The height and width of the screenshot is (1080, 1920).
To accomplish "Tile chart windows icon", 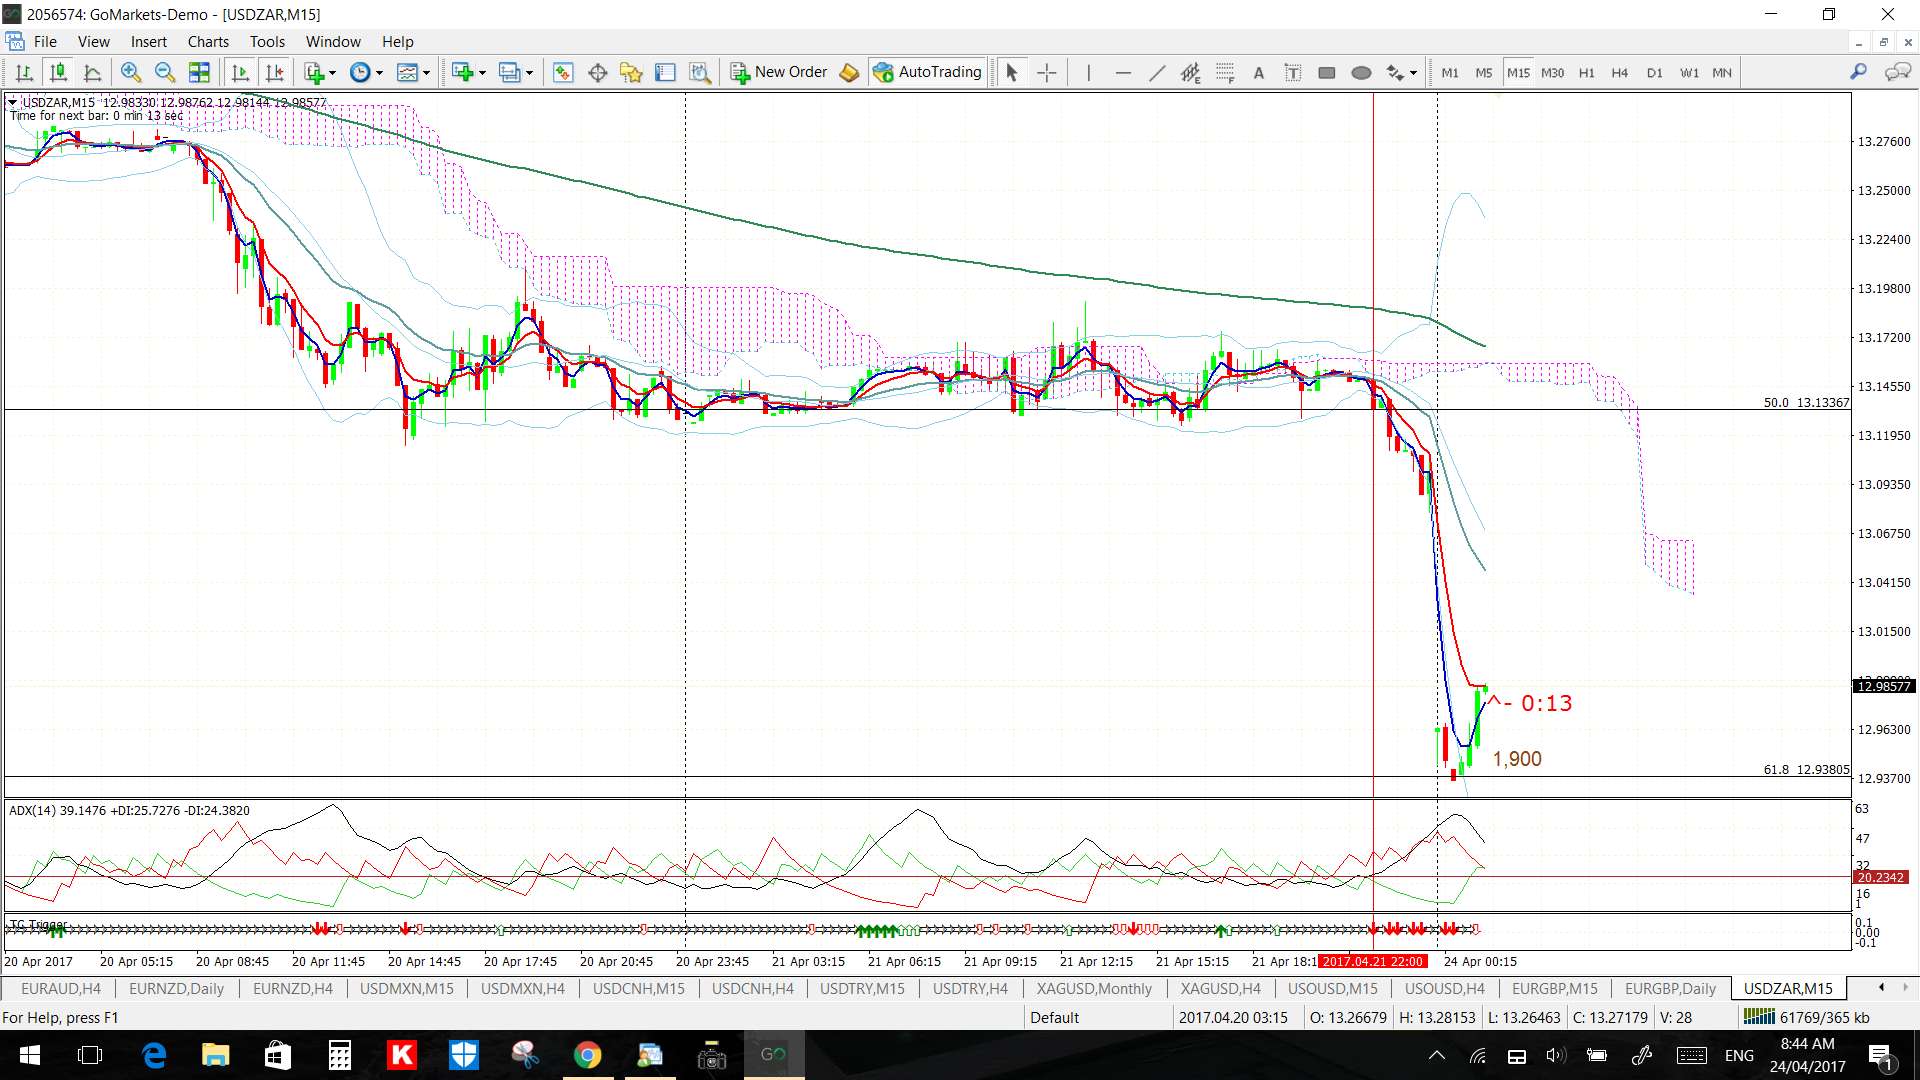I will click(x=199, y=72).
